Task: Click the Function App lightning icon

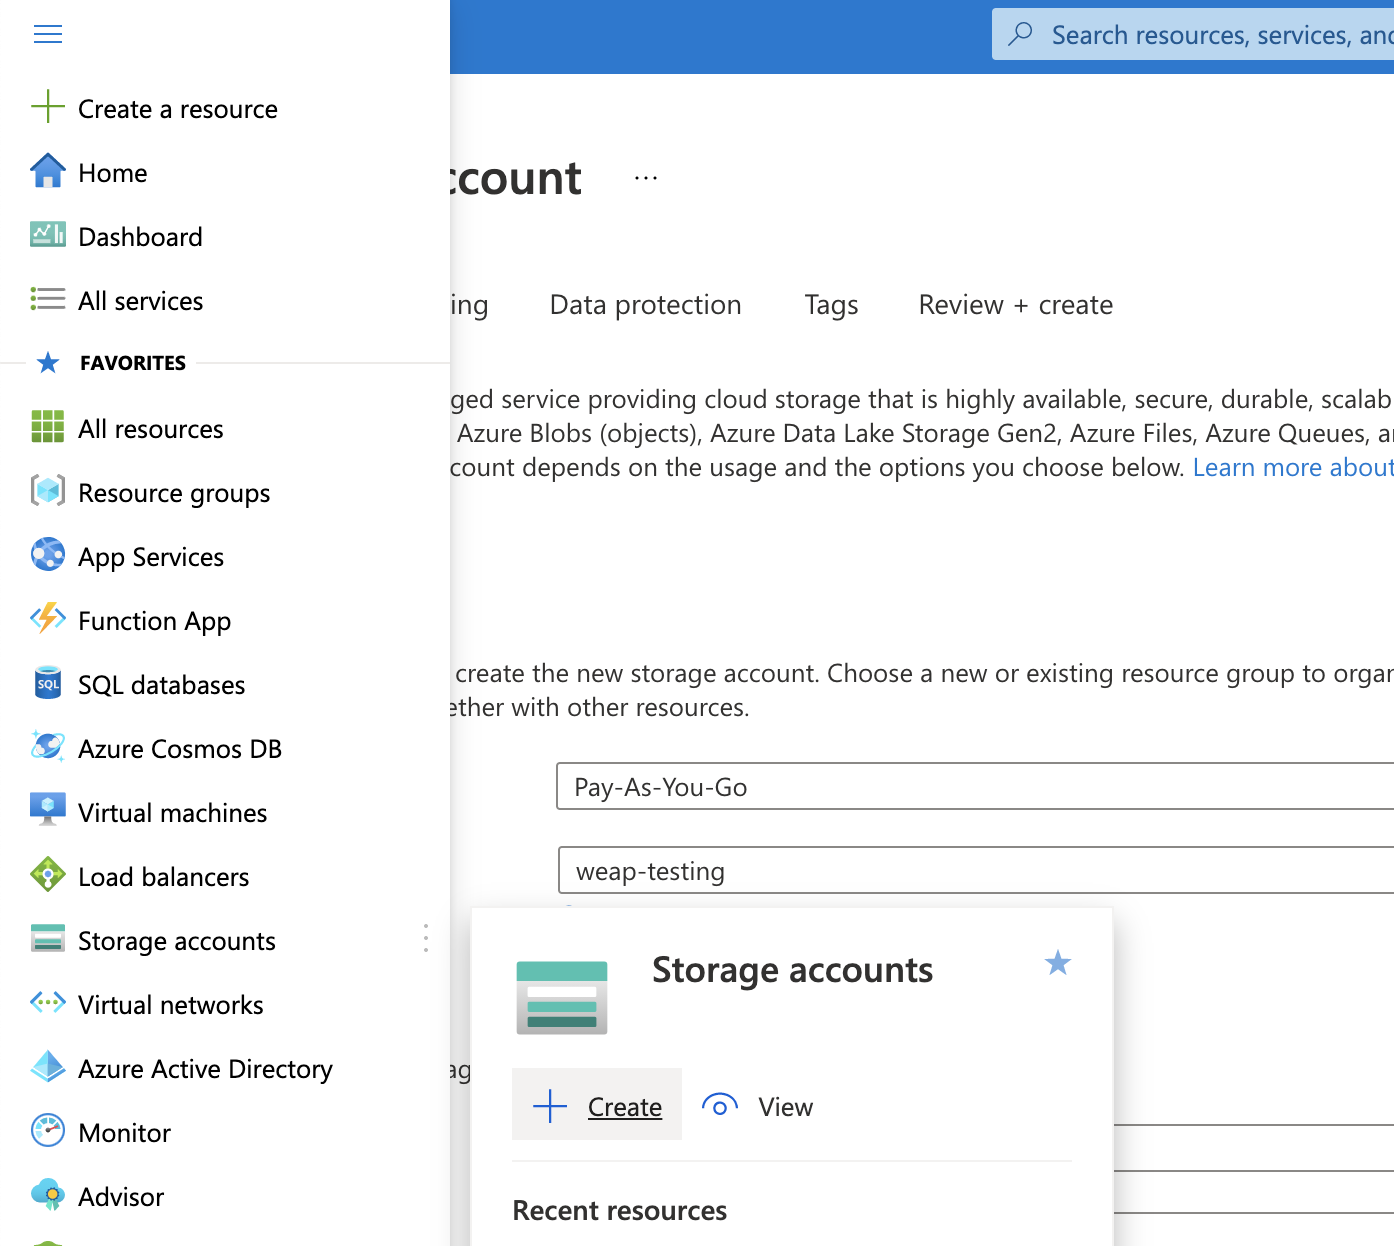Action: coord(48,619)
